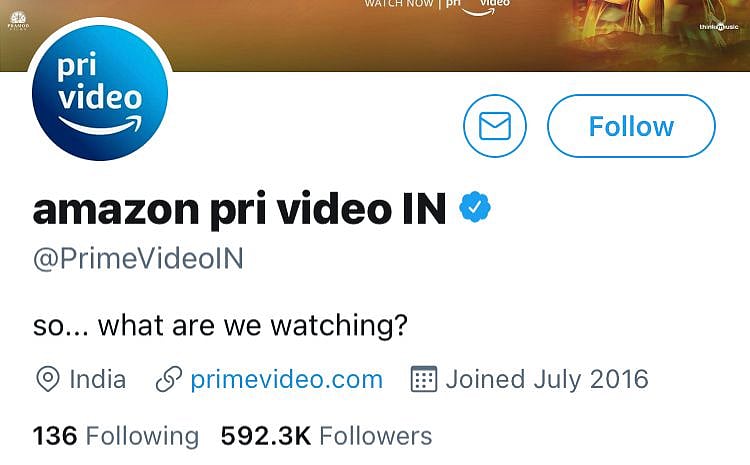Click the smile arrow in the profile logo
The image size is (750, 465).
click(100, 124)
